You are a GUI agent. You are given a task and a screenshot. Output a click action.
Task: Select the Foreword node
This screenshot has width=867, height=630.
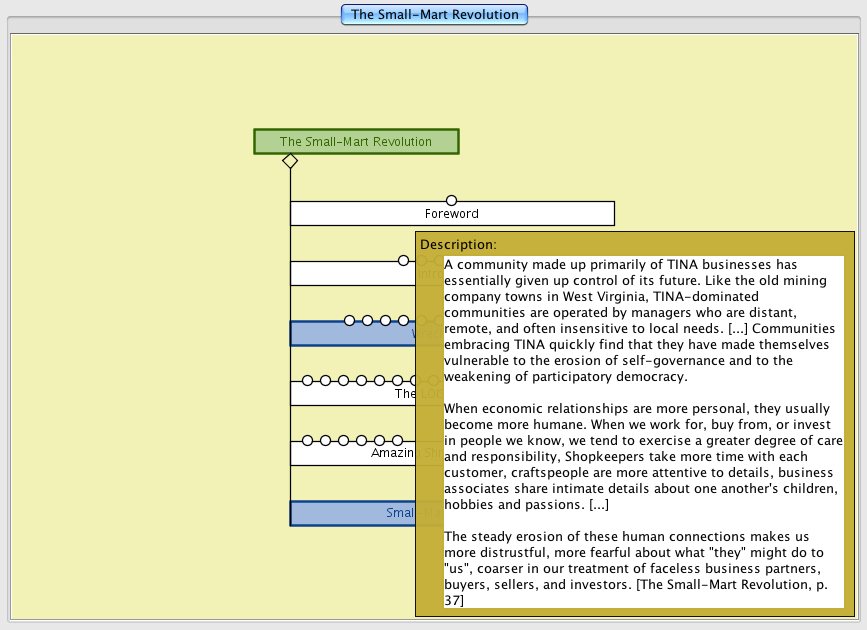(452, 214)
